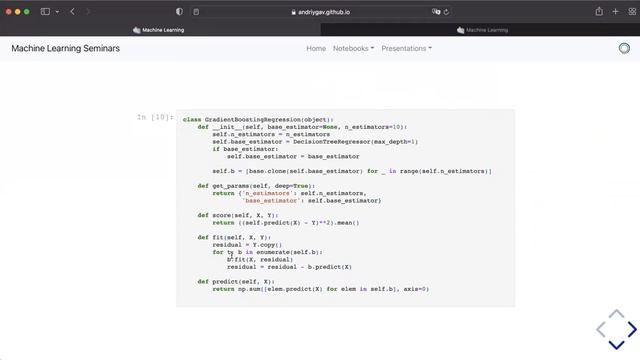The height and width of the screenshot is (360, 640).
Task: Go to the Home page link
Action: (x=316, y=48)
